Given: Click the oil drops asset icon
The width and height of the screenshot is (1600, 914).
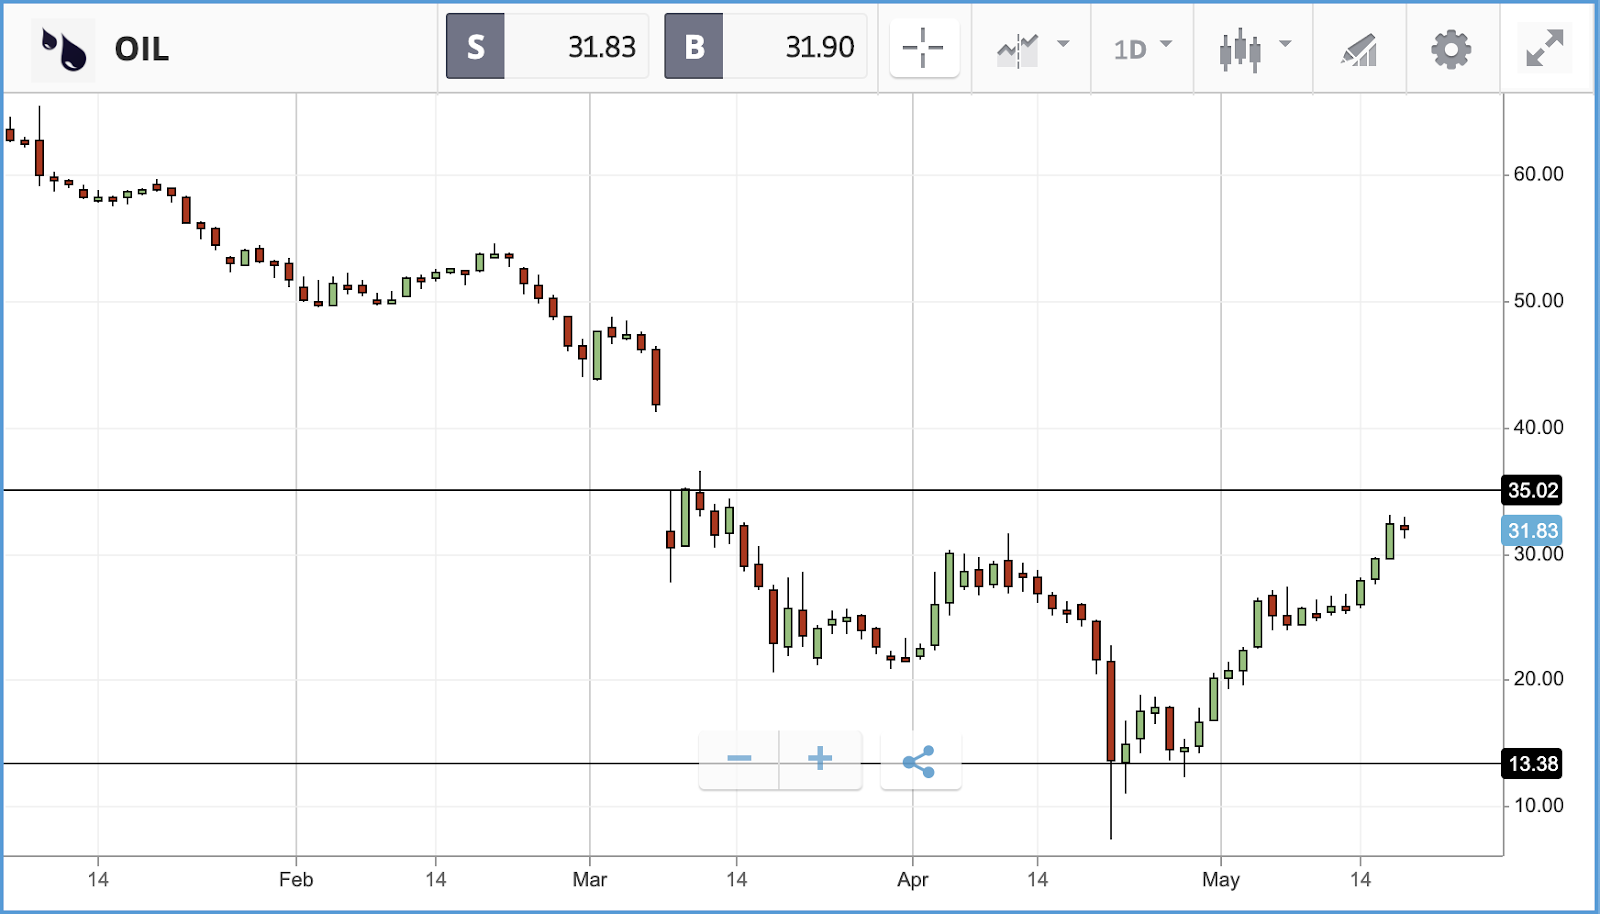Looking at the screenshot, I should pyautogui.click(x=63, y=48).
